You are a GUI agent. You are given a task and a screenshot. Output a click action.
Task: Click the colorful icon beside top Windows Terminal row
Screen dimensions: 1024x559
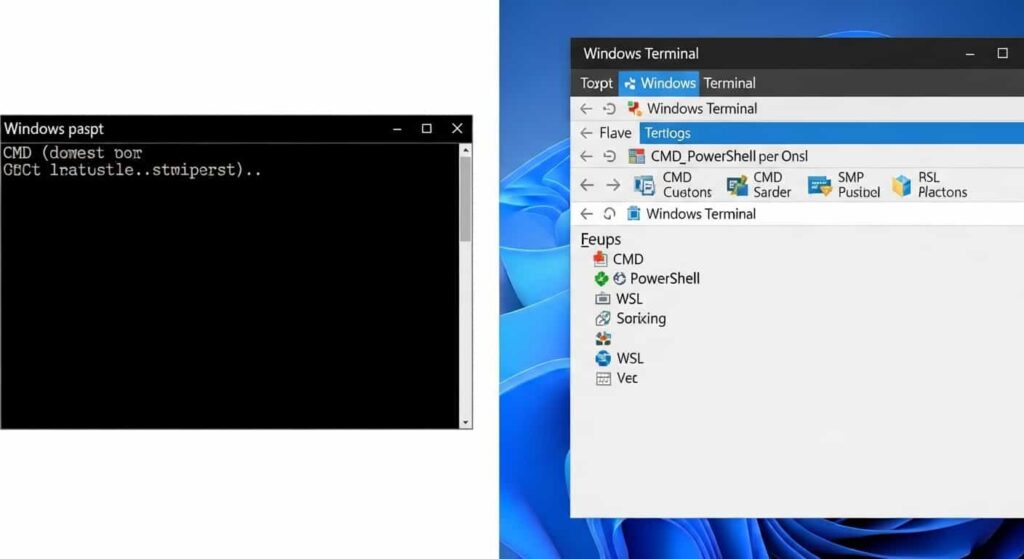pyautogui.click(x=633, y=108)
